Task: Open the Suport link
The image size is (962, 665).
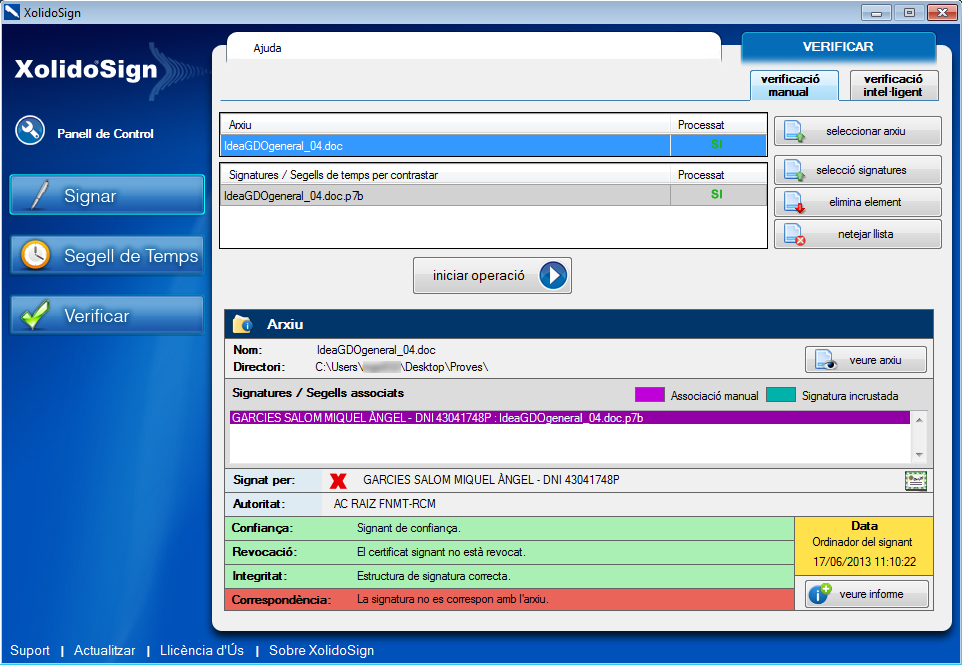Action: pyautogui.click(x=30, y=650)
